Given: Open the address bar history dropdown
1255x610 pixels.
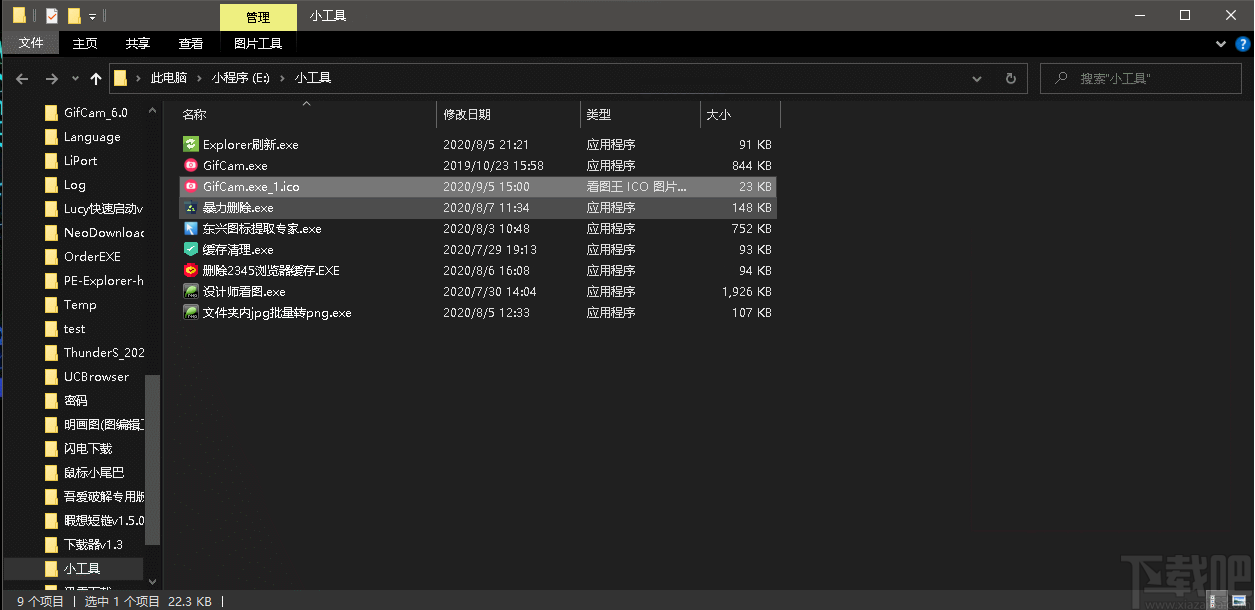Looking at the screenshot, I should [x=977, y=78].
